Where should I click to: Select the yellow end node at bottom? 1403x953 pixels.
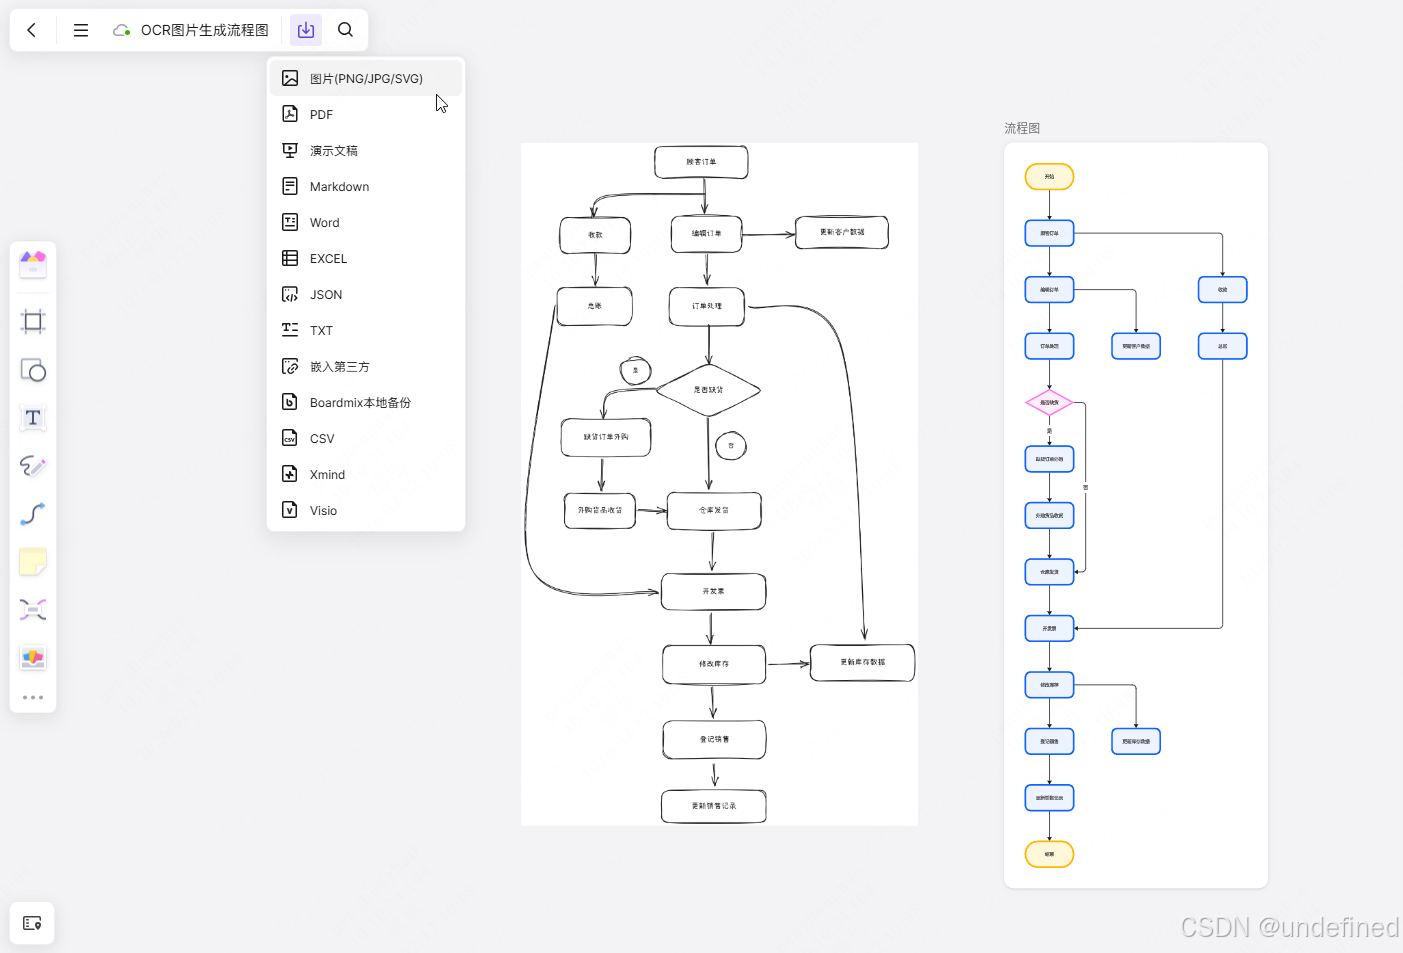point(1049,854)
